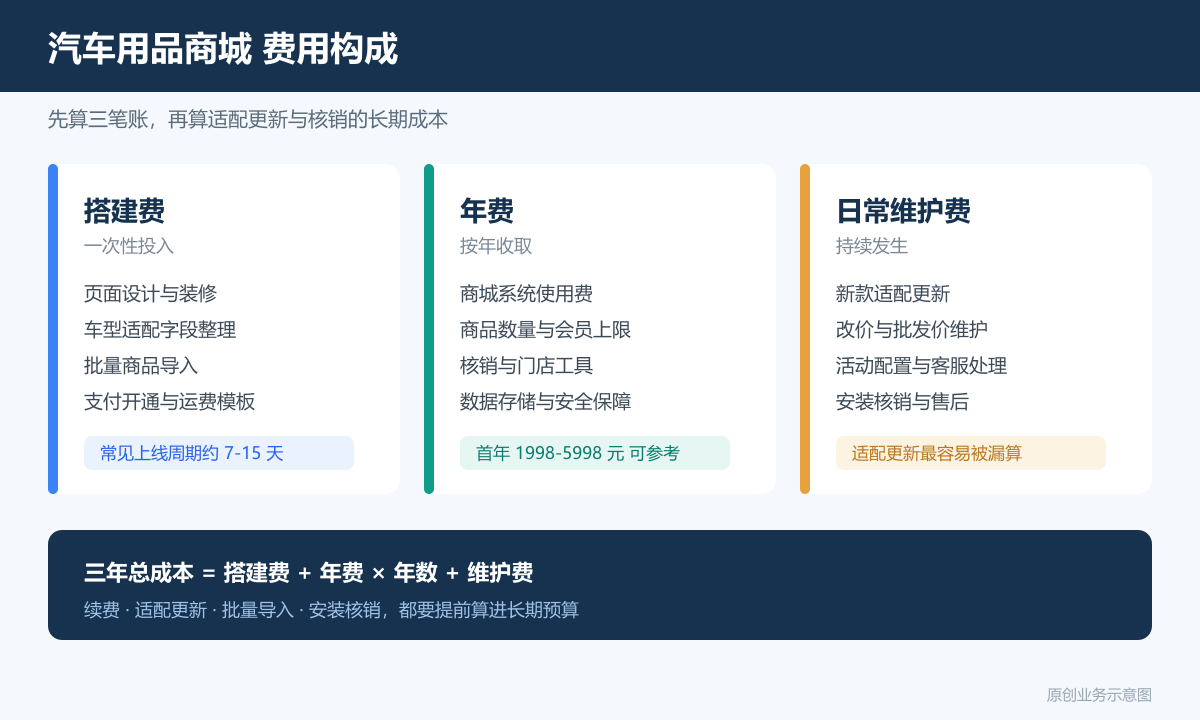Screen dimensions: 1200x720
Task: Select the line 改价与批发价维护
Action: click(x=912, y=330)
